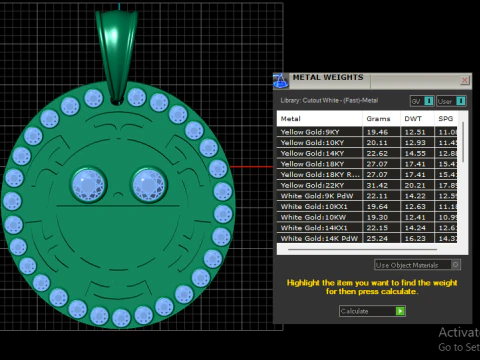This screenshot has height=360, width=480.
Task: Click the 22.62 grams value
Action: pyautogui.click(x=377, y=153)
